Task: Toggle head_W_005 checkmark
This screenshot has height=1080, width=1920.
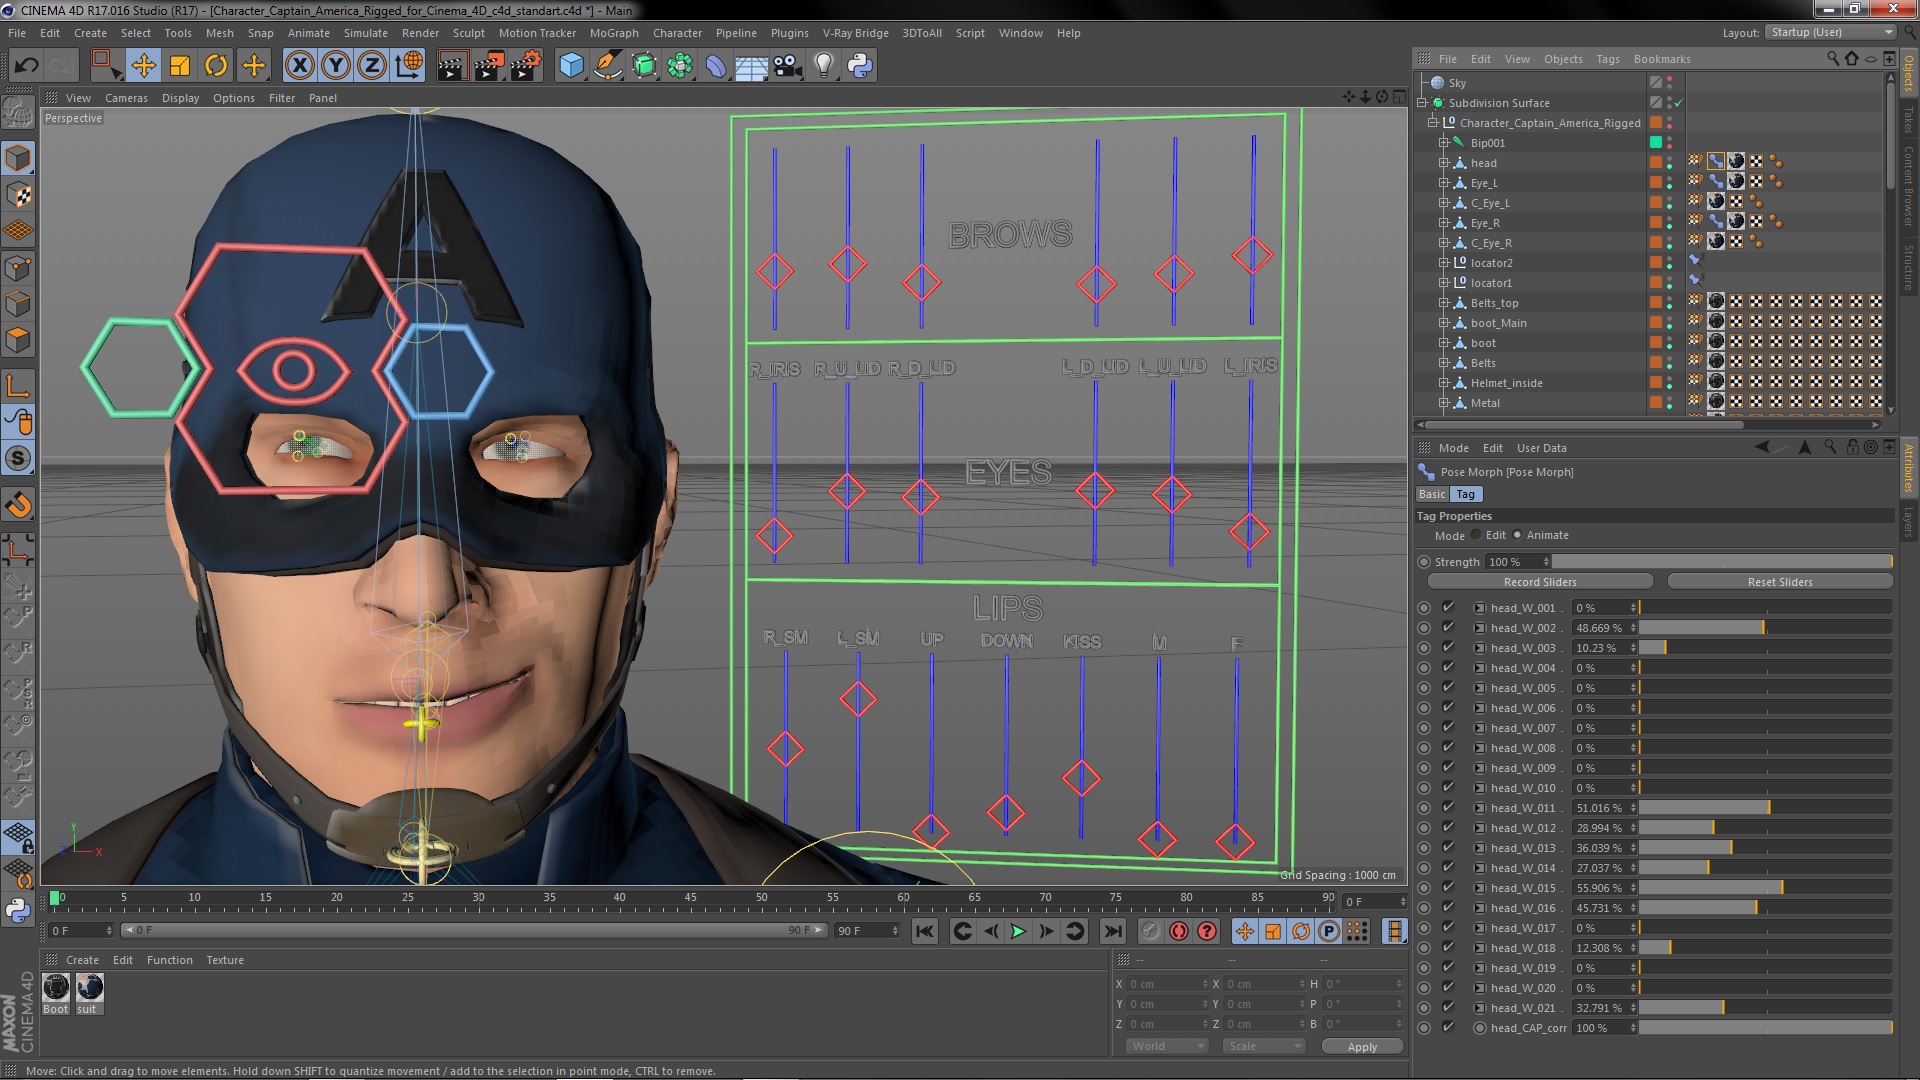Action: pos(1448,687)
